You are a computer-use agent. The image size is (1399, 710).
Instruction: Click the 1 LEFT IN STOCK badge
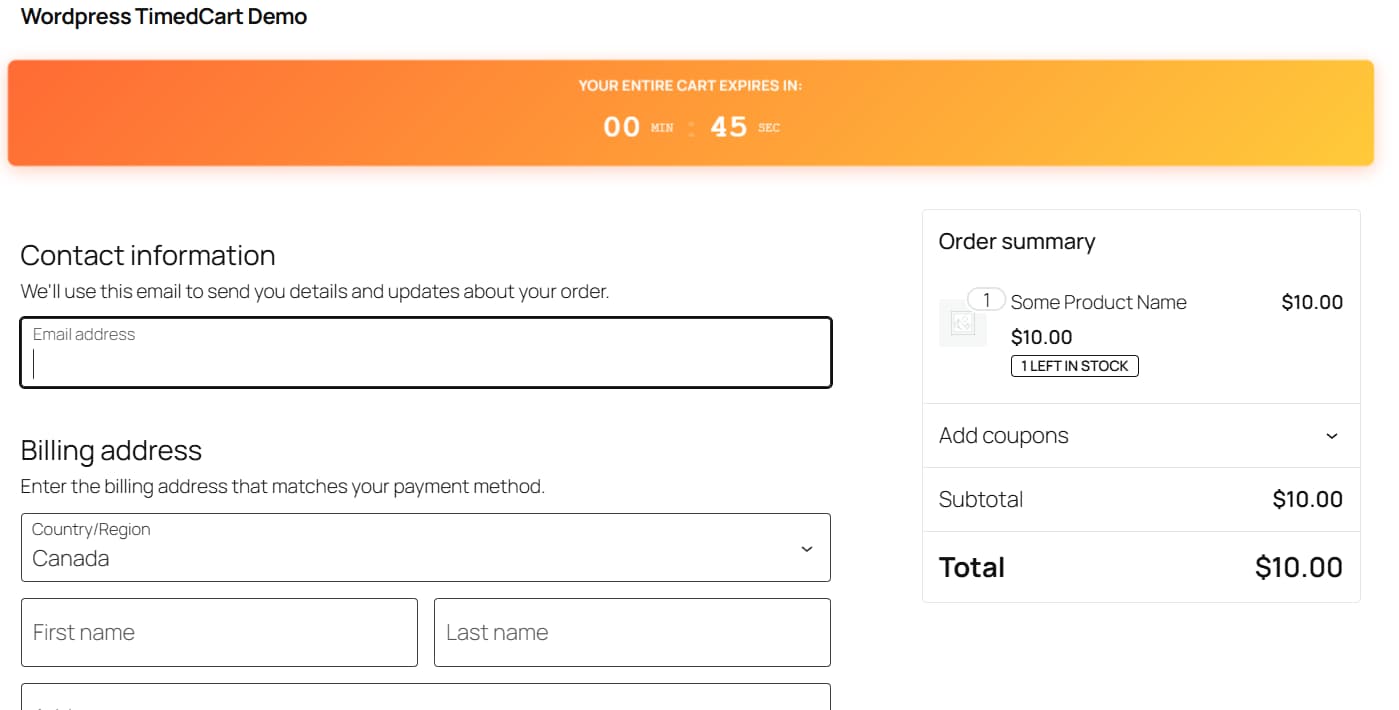(1074, 365)
